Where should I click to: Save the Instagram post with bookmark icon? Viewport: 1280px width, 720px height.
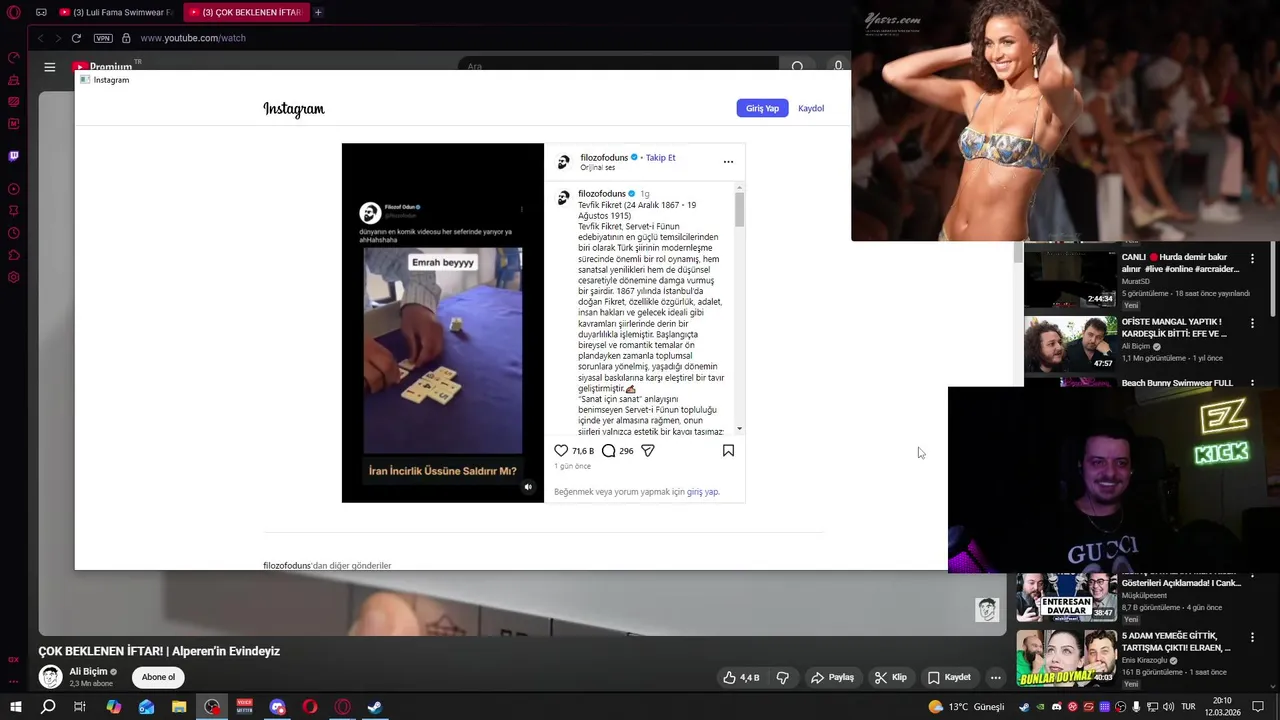pos(728,451)
